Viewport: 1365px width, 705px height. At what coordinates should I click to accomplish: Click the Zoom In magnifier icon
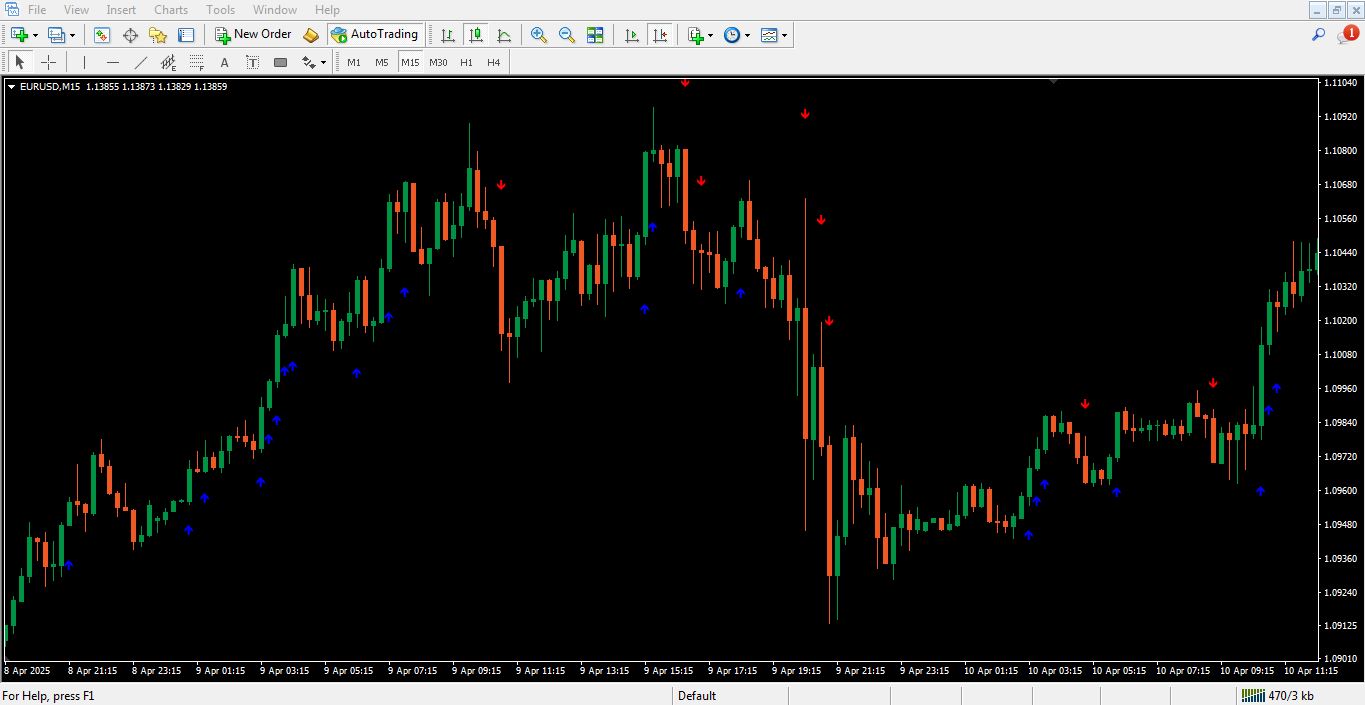[x=539, y=35]
